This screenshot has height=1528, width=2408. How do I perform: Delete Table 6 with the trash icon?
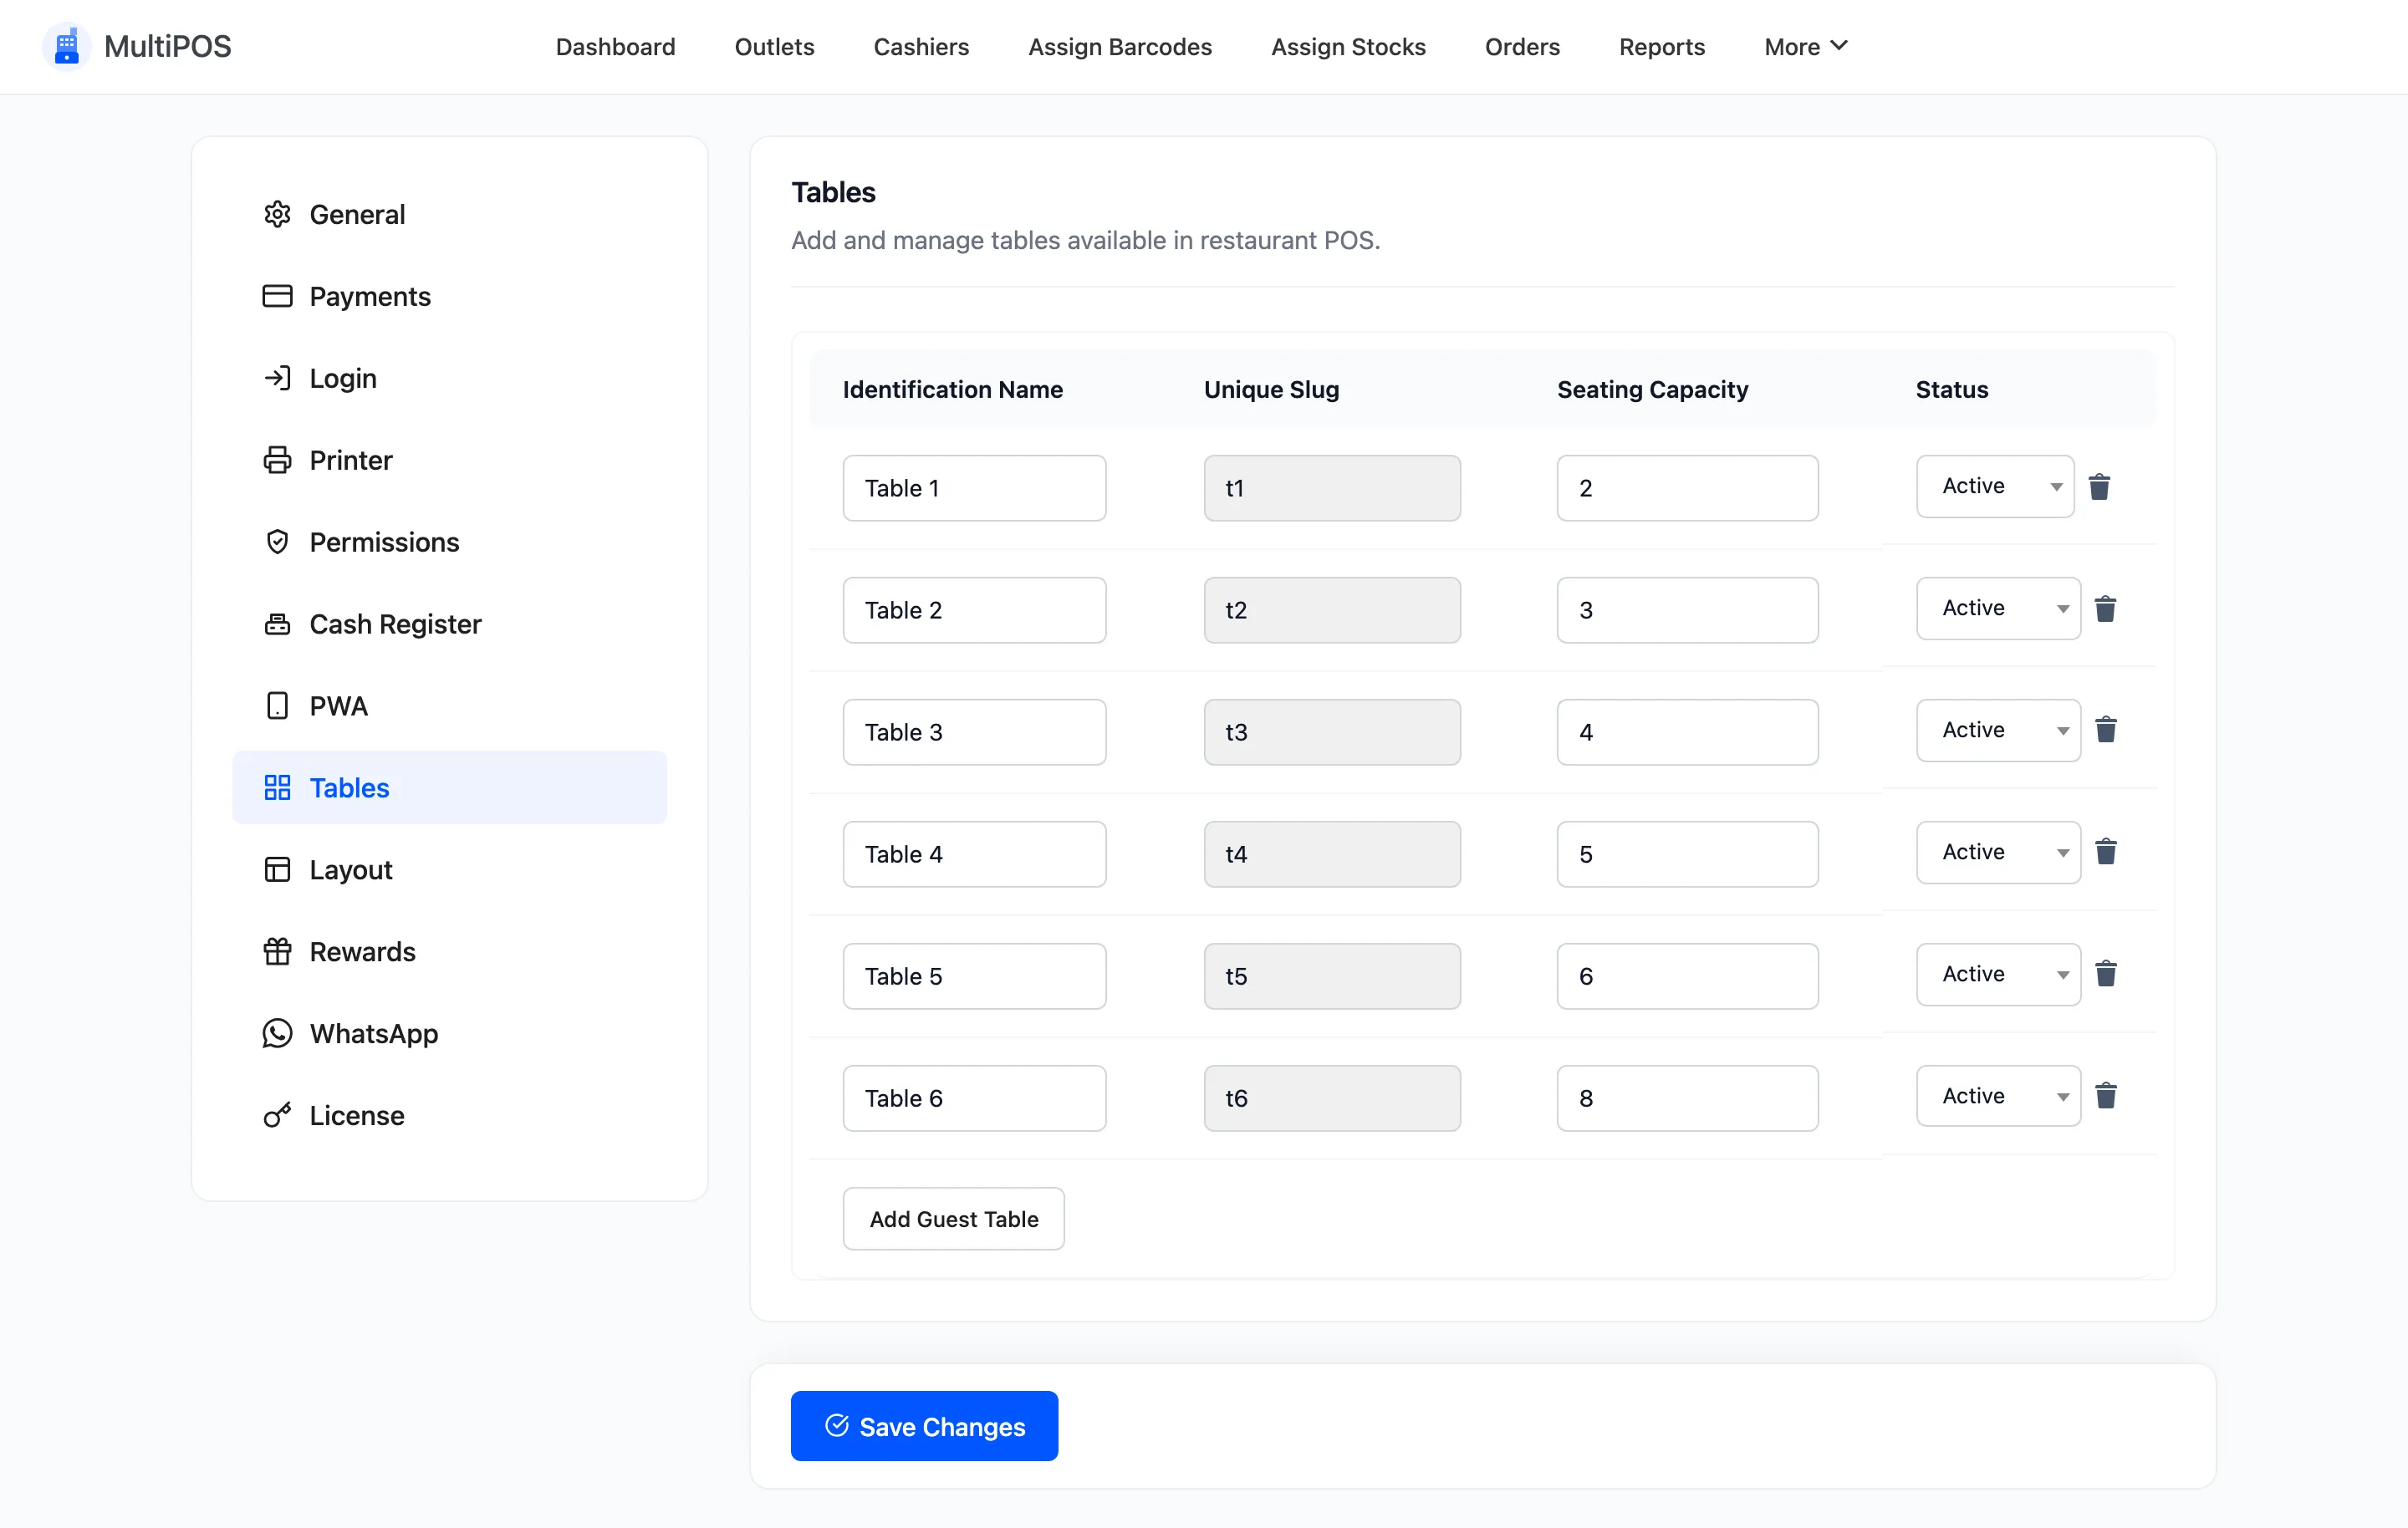click(x=2105, y=1096)
